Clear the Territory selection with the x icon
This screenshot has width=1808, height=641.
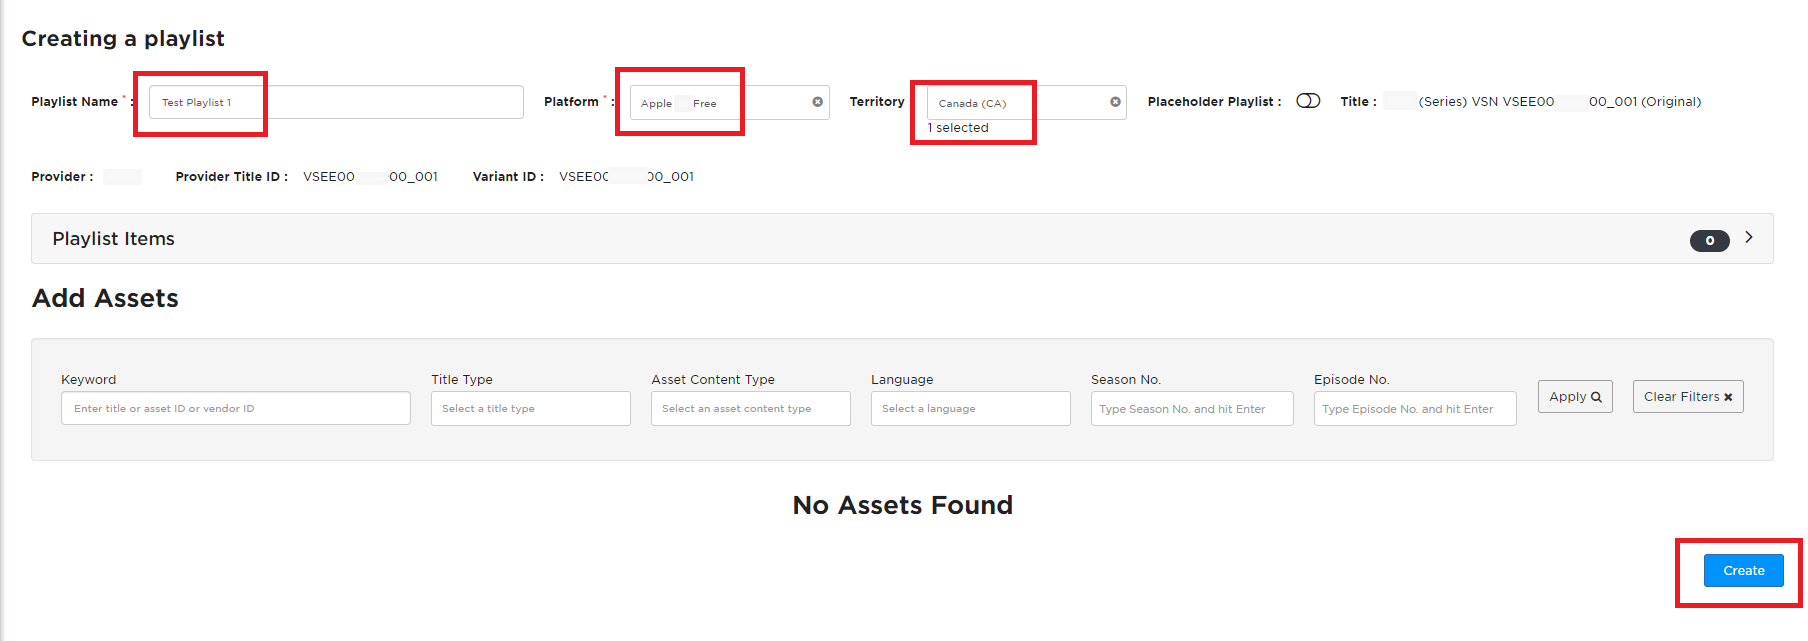click(1115, 102)
